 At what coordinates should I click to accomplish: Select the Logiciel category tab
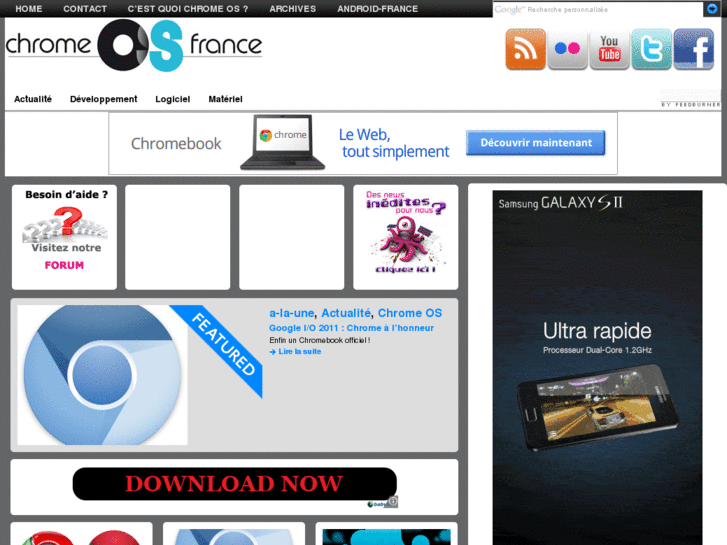[x=172, y=99]
